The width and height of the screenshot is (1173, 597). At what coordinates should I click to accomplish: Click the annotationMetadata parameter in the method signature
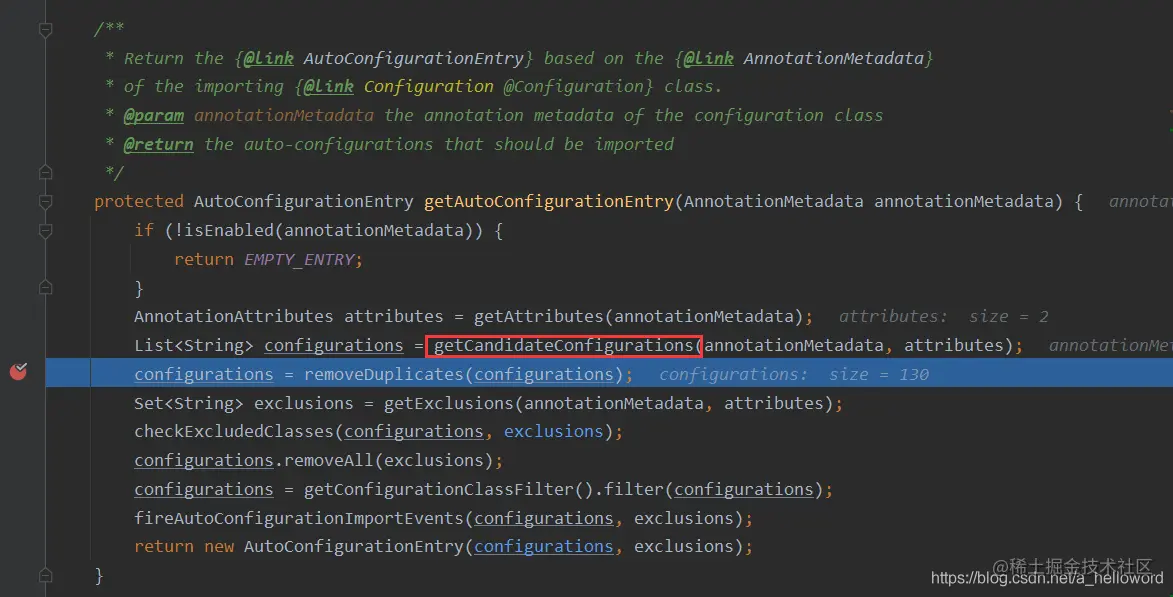964,202
